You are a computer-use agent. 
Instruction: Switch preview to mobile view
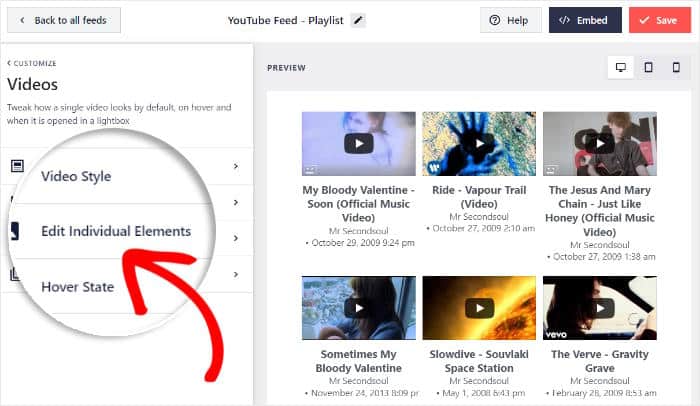pos(676,68)
